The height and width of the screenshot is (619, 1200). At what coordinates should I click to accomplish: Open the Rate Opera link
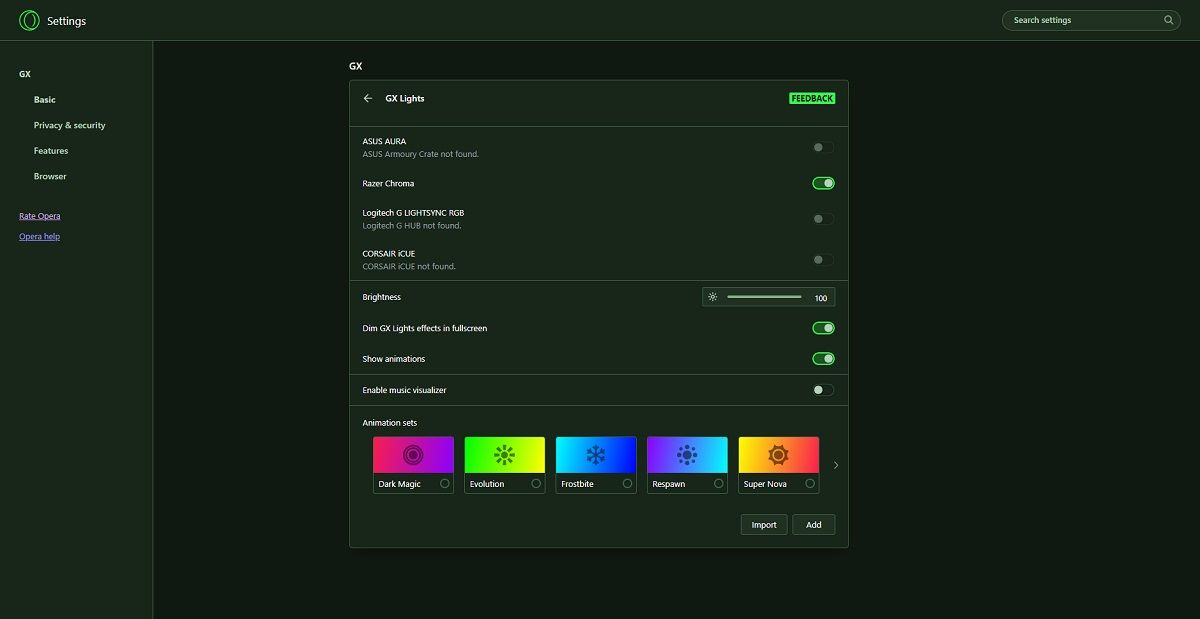(x=38, y=215)
